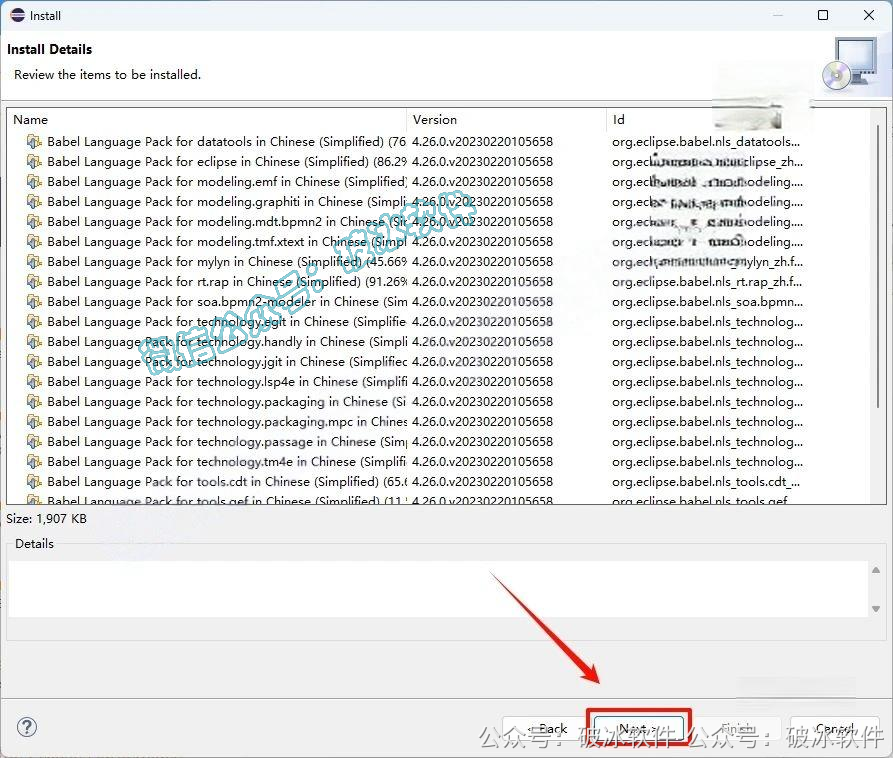Click the mylyn language pack icon
893x758 pixels.
click(x=34, y=261)
